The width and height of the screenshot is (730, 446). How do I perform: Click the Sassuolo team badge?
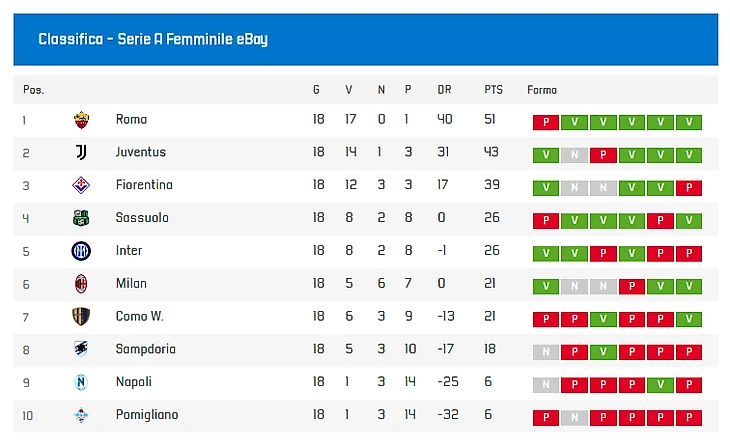pos(81,218)
